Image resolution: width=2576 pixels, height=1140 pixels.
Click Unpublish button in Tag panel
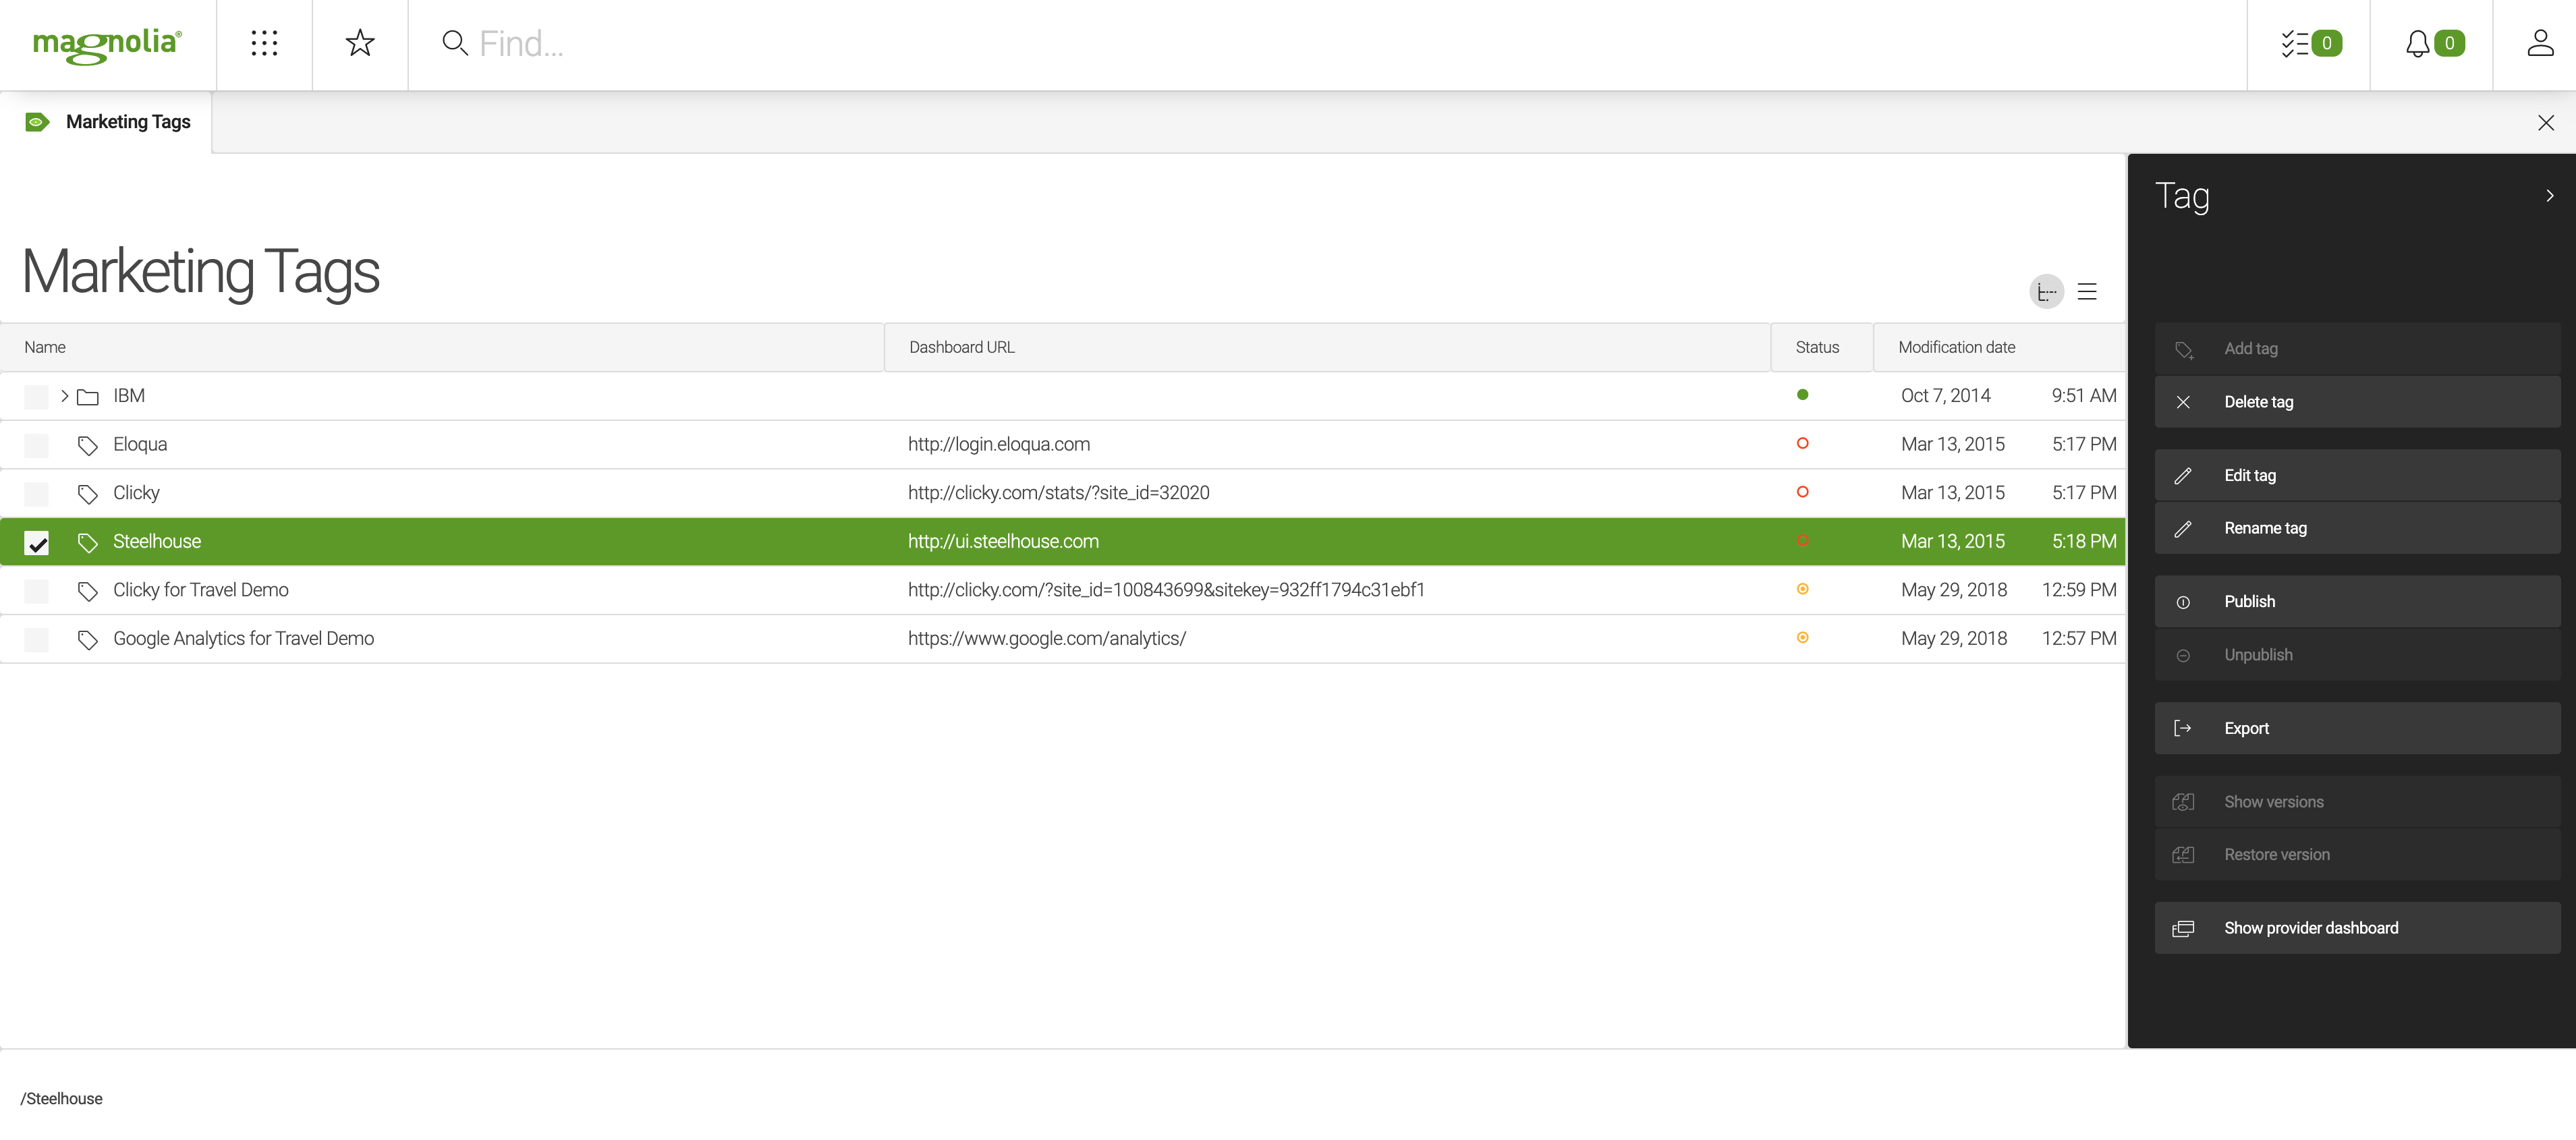(2259, 654)
